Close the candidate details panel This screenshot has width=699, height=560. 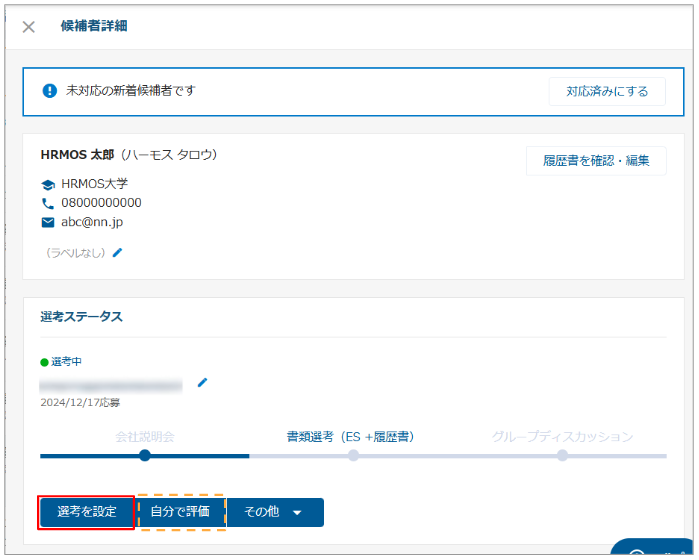tap(29, 27)
